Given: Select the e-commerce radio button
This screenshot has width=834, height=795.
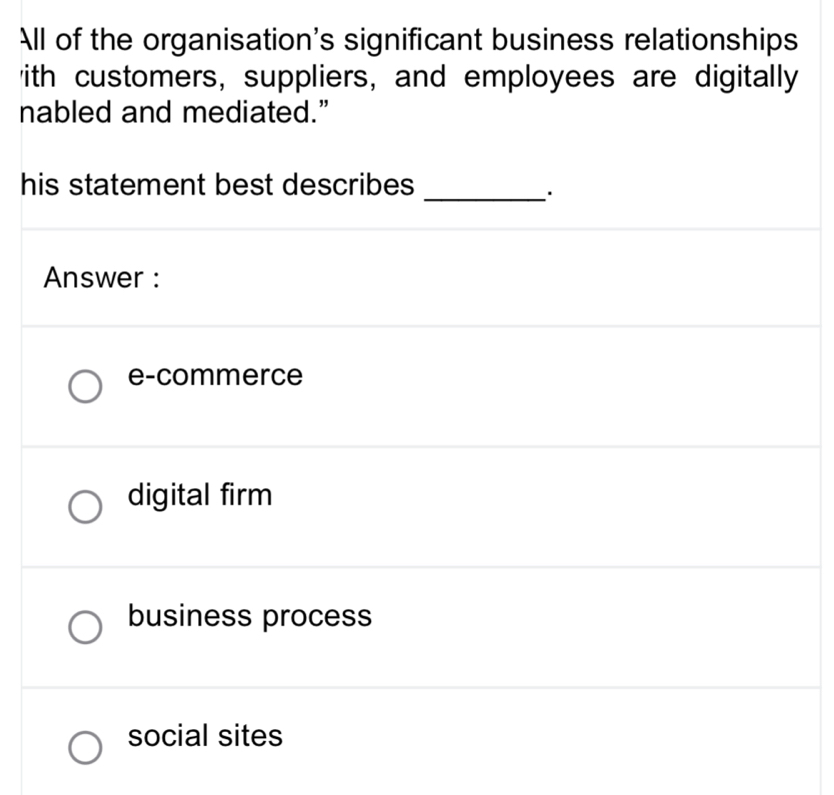Looking at the screenshot, I should (85, 386).
